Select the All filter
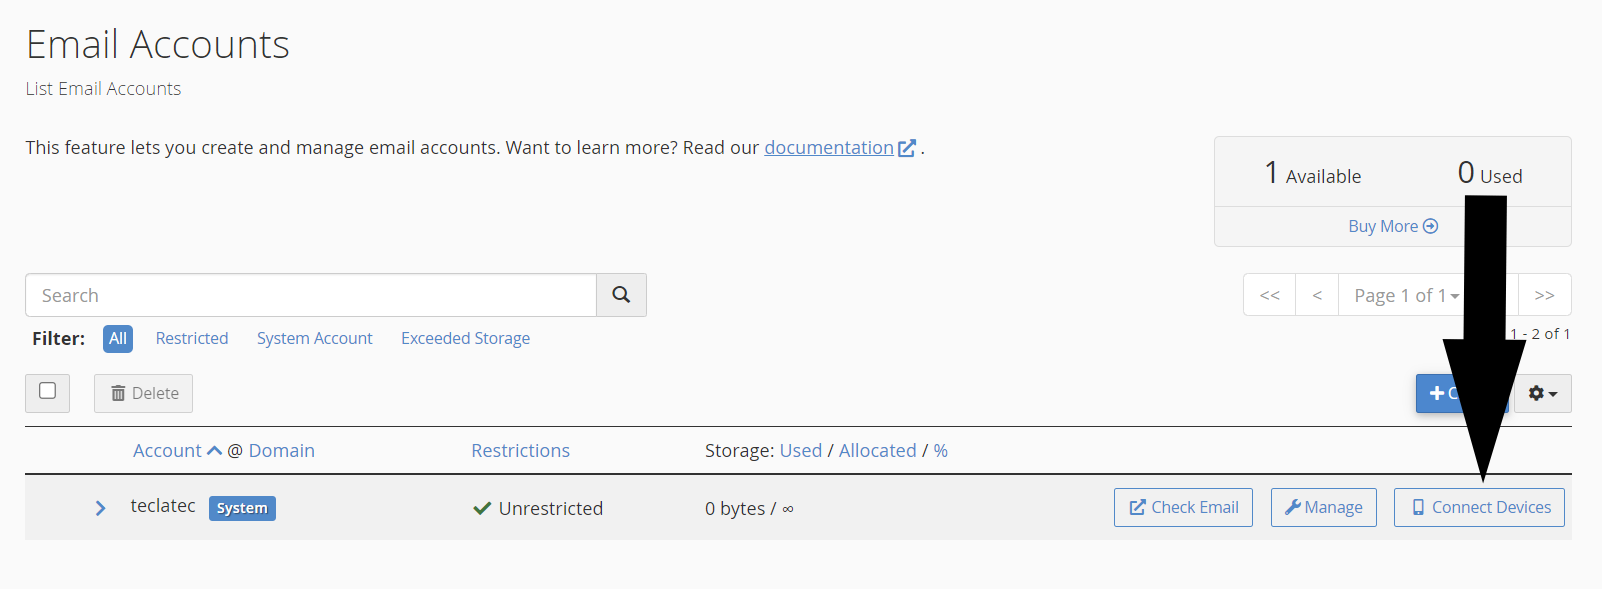Viewport: 1602px width, 589px height. (x=118, y=339)
